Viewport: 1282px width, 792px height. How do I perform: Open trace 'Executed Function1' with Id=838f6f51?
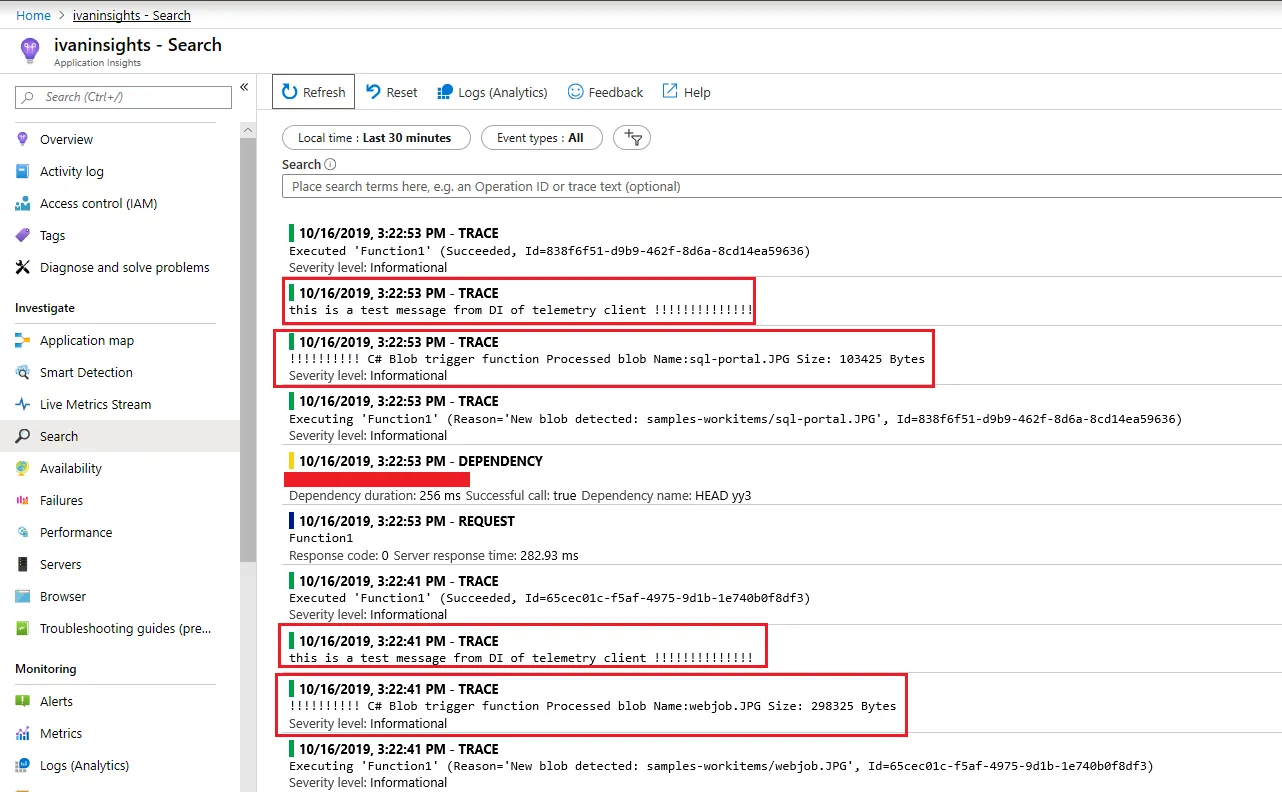[x=781, y=250]
